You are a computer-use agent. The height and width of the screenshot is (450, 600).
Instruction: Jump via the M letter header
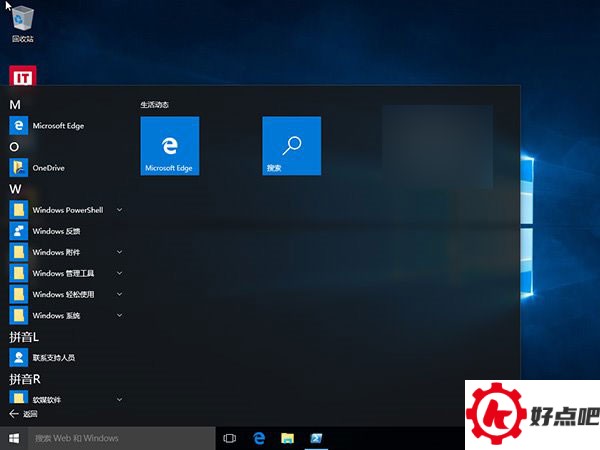coord(15,104)
